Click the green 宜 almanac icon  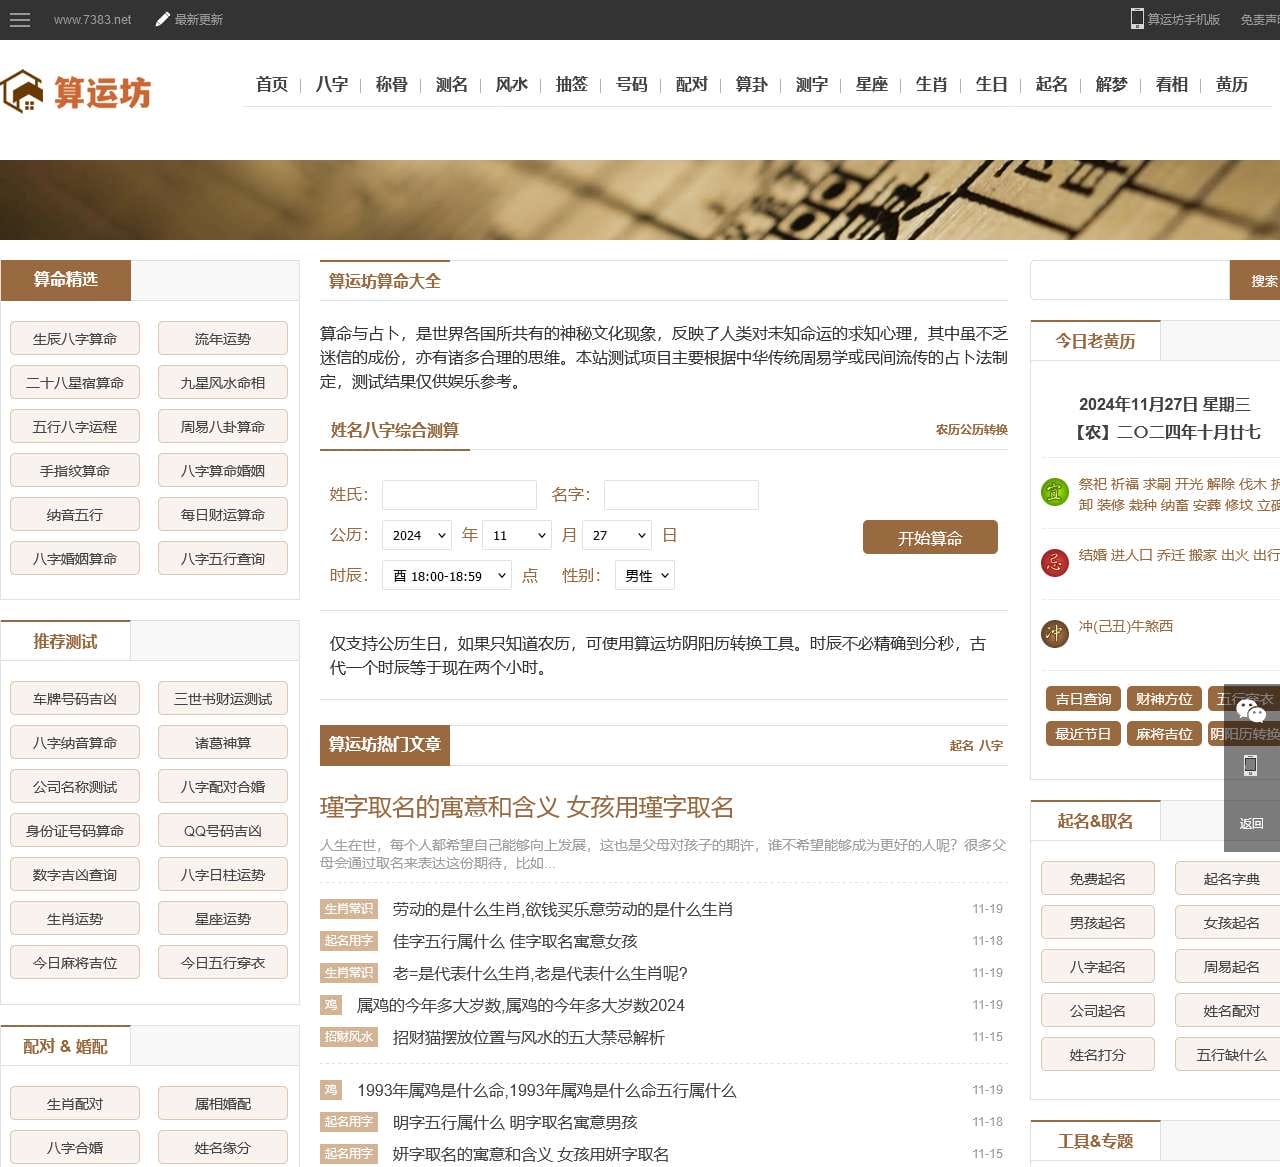1055,491
